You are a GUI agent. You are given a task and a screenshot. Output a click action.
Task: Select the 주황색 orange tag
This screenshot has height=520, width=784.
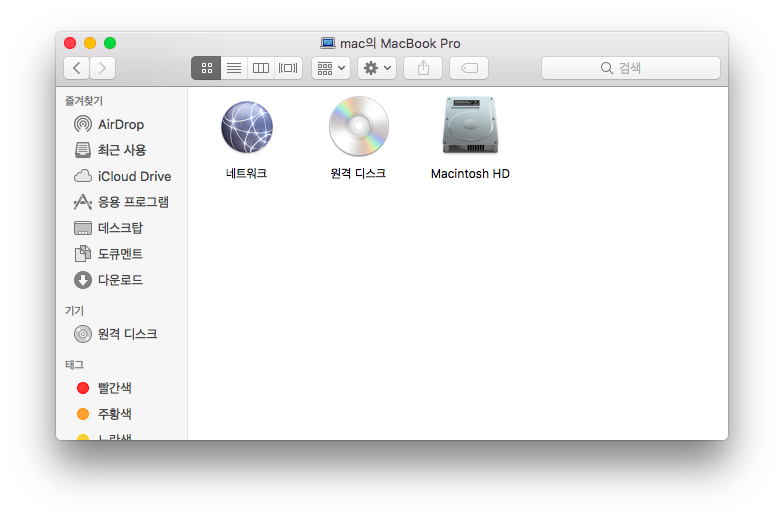pyautogui.click(x=122, y=414)
